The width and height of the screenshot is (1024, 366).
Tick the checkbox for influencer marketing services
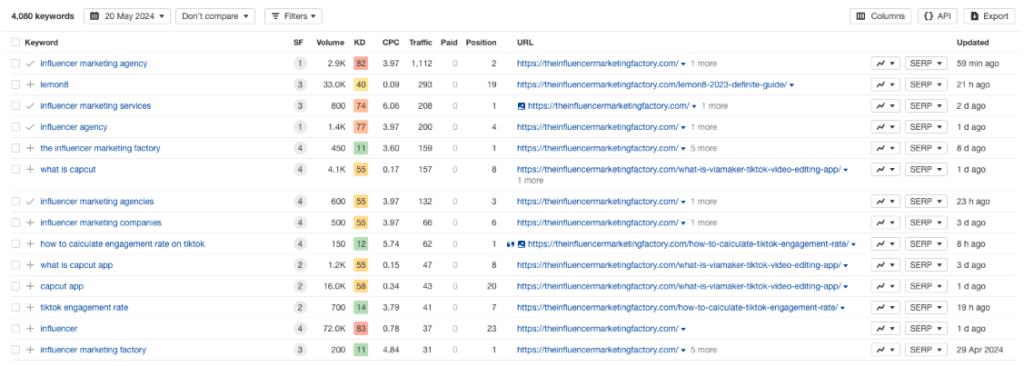tap(16, 106)
